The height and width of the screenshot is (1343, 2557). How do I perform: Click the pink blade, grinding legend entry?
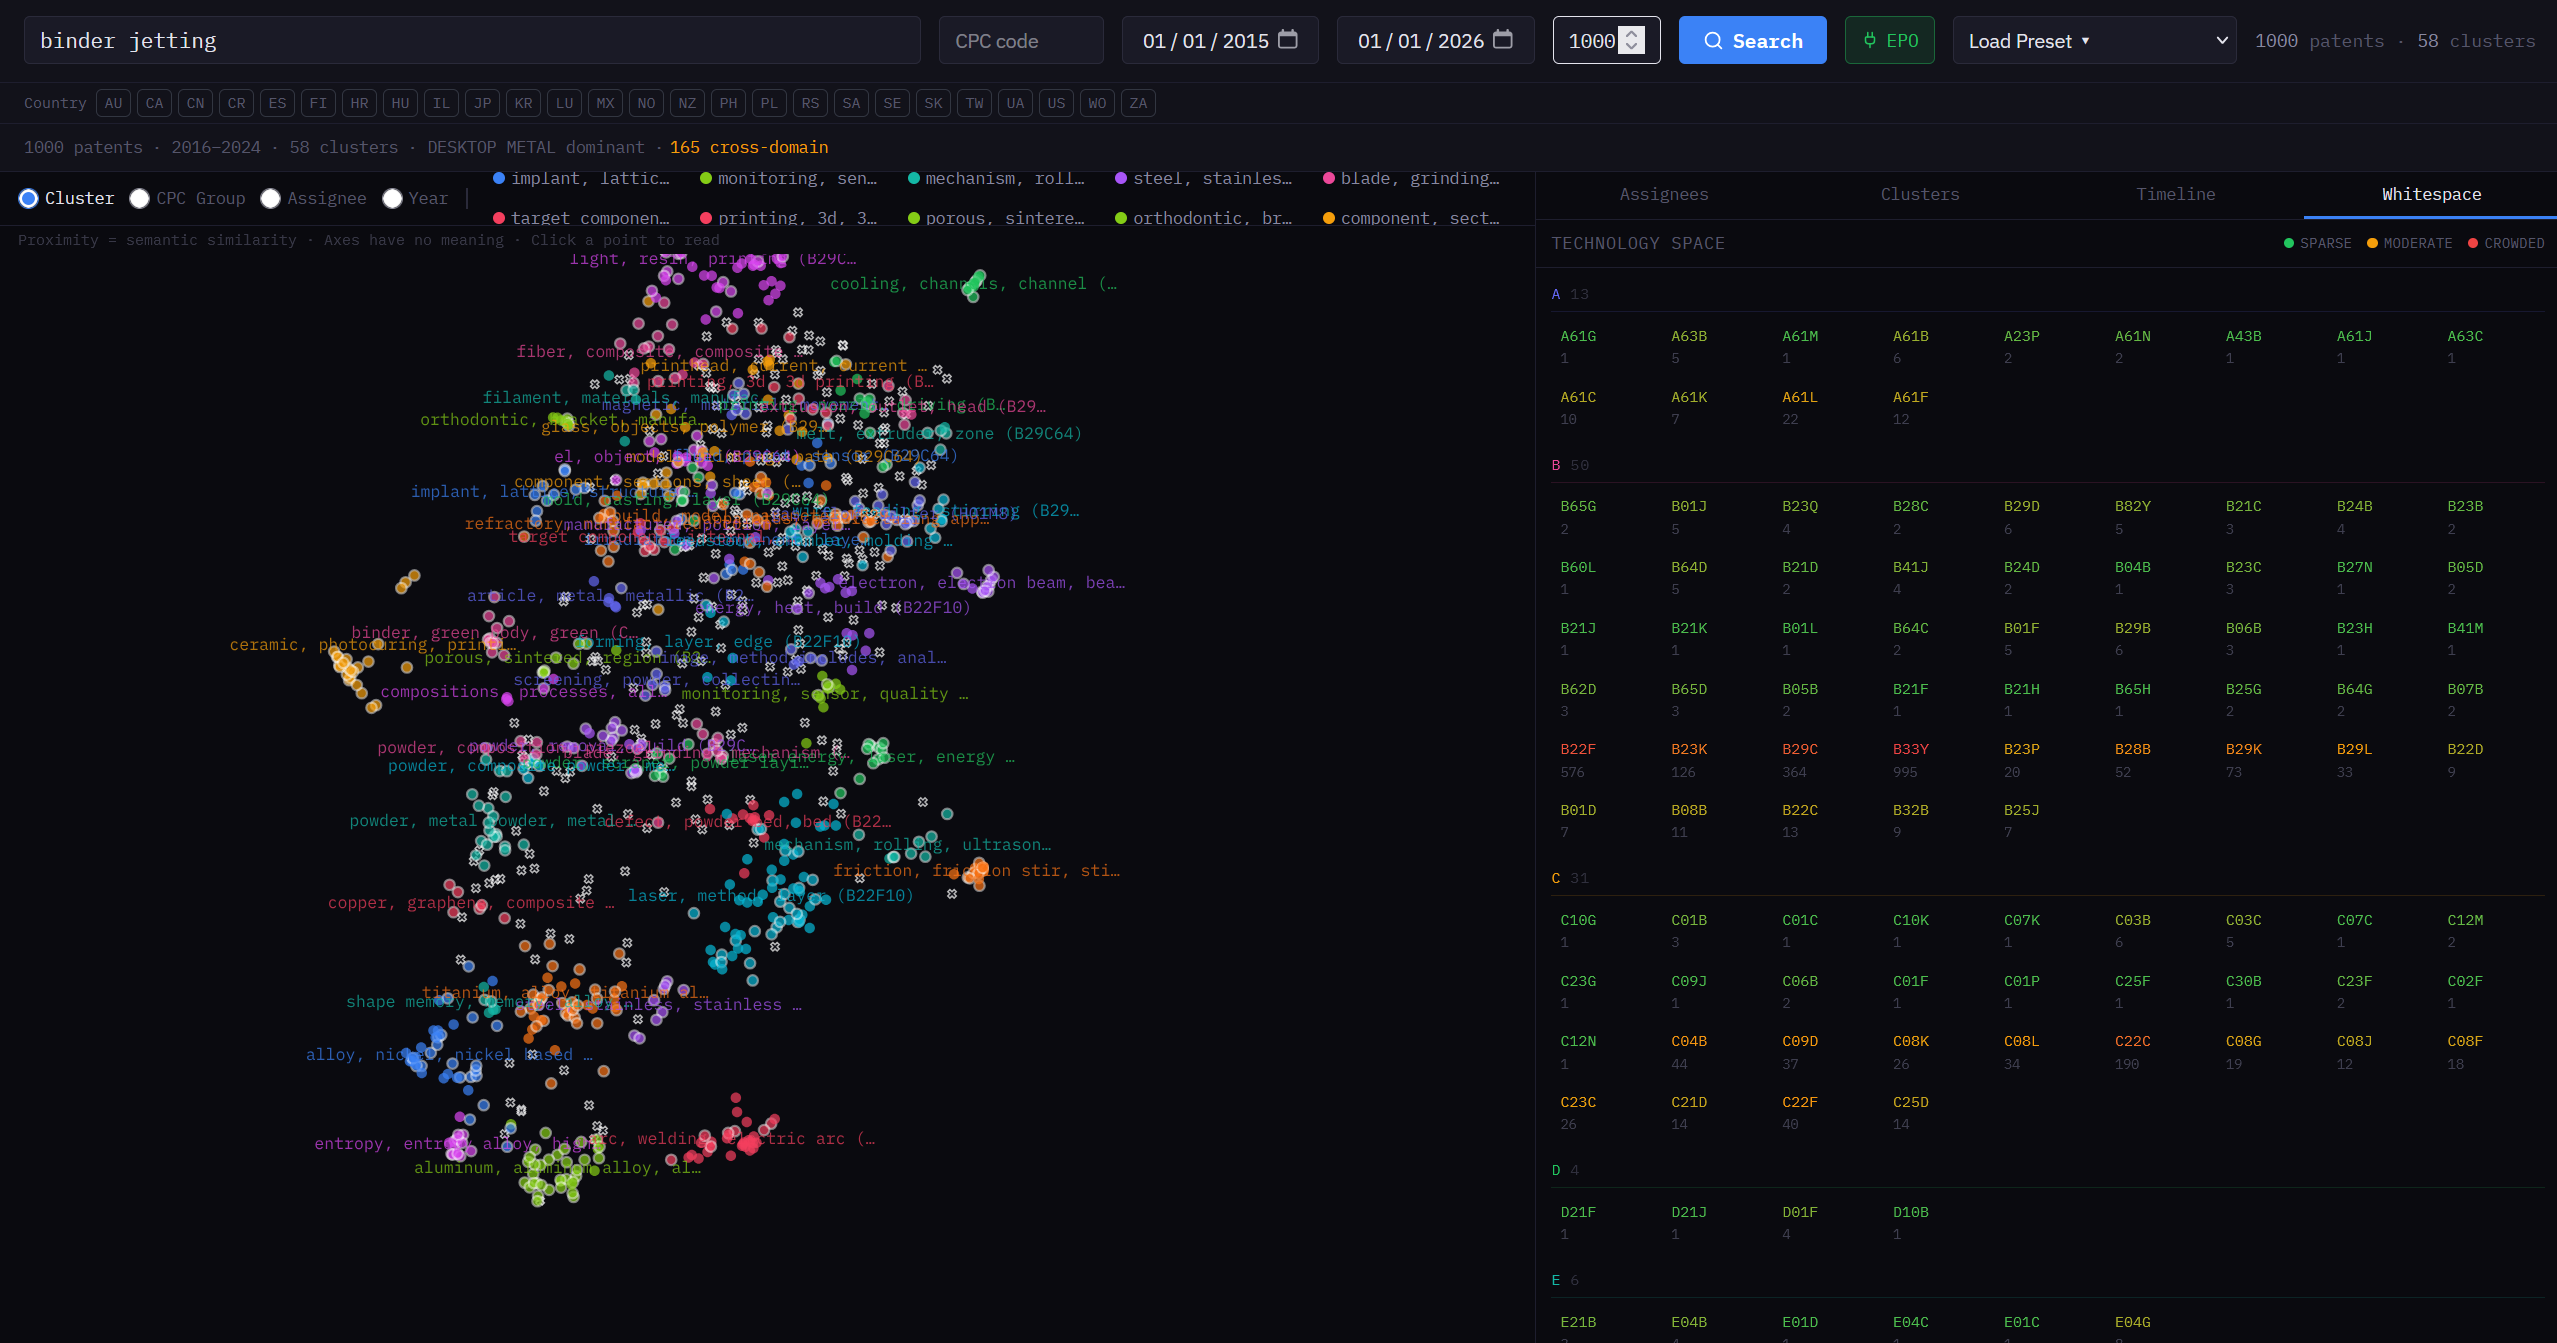coord(1411,178)
